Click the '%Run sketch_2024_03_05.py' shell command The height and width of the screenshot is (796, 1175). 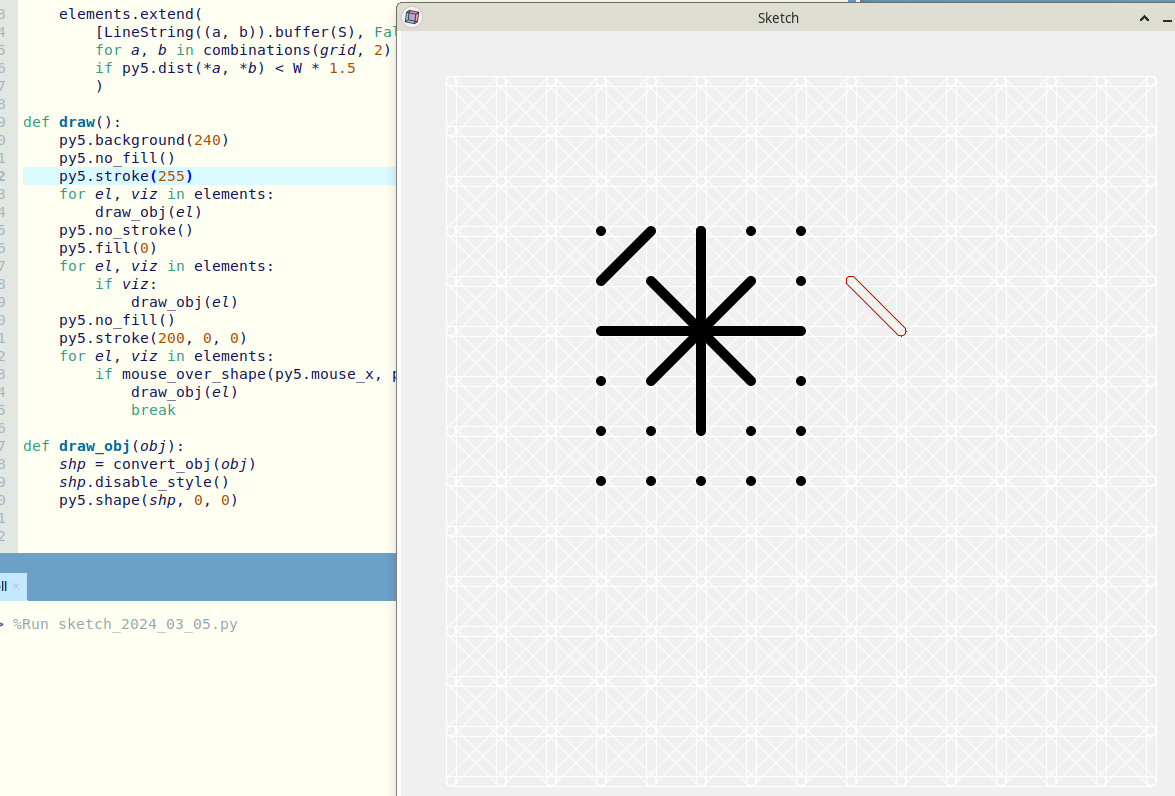click(x=125, y=624)
